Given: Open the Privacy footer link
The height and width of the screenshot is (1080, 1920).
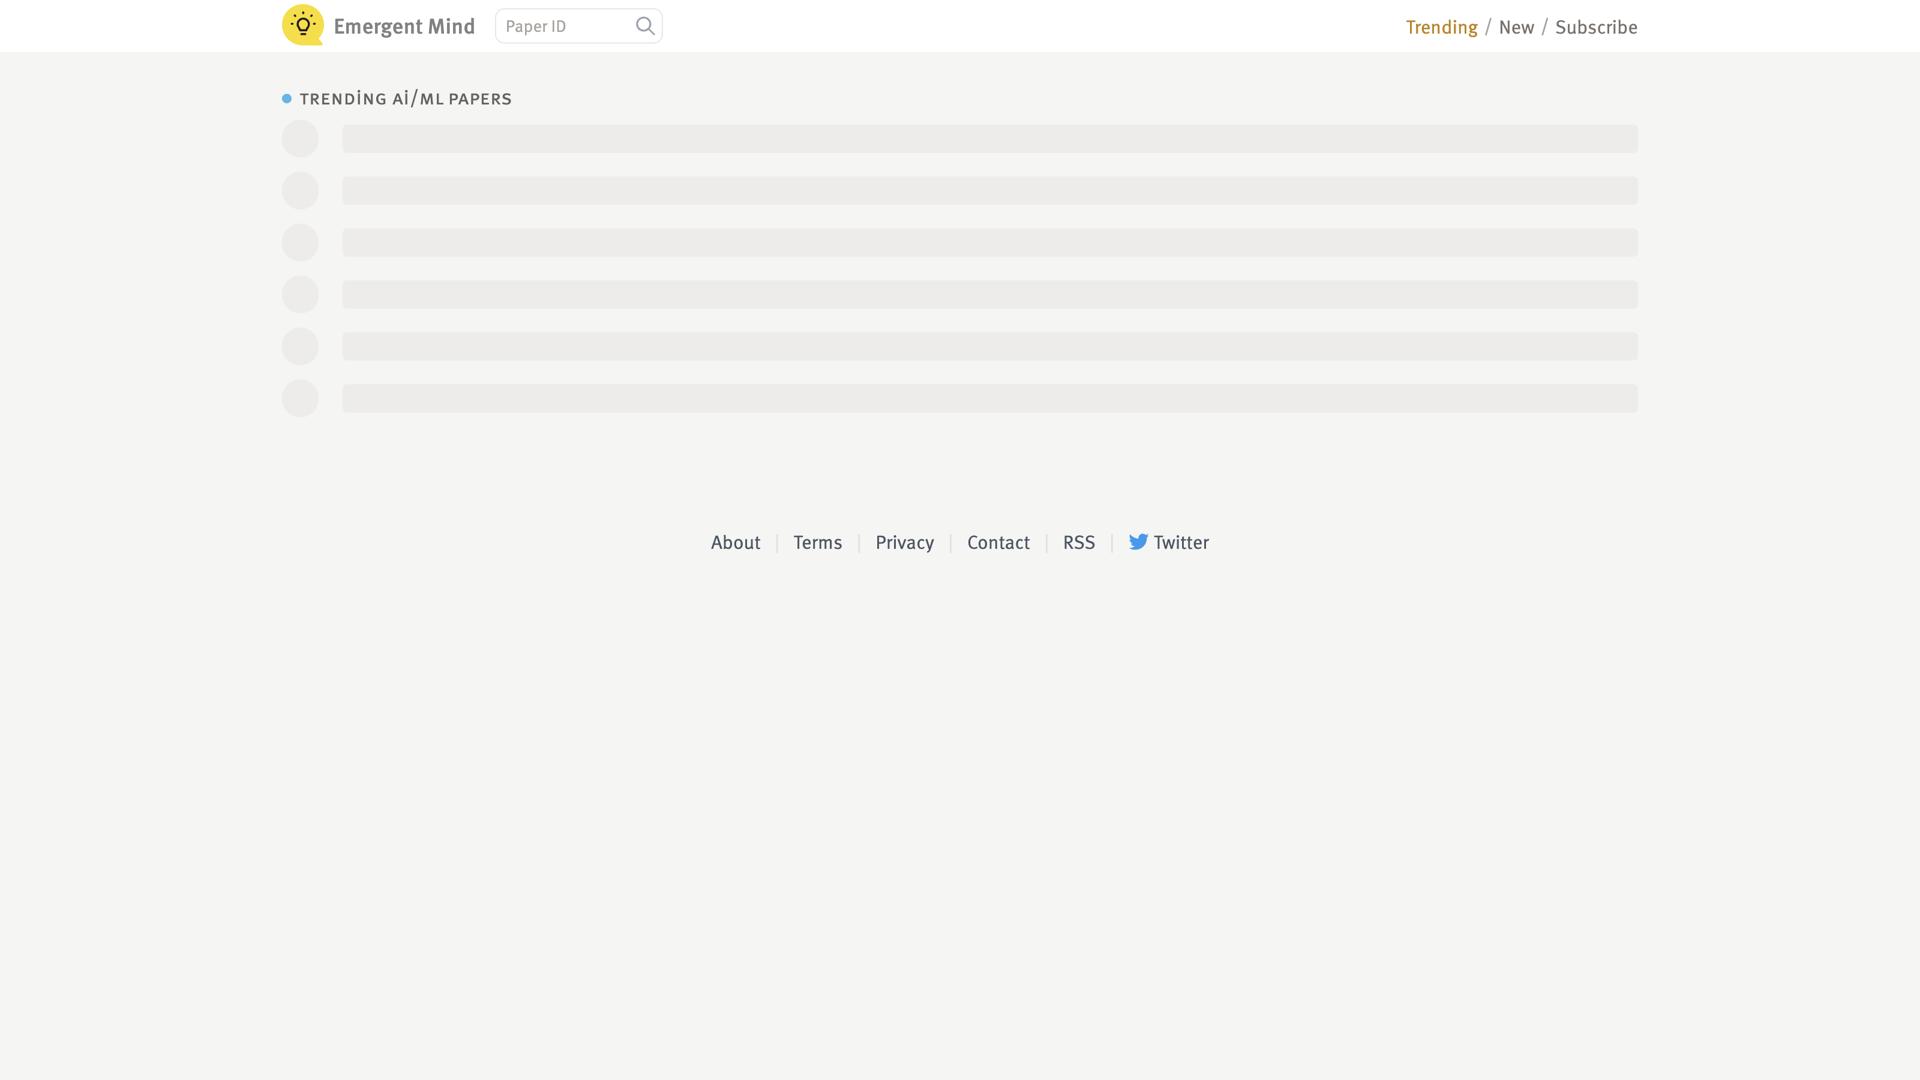Looking at the screenshot, I should coord(904,542).
